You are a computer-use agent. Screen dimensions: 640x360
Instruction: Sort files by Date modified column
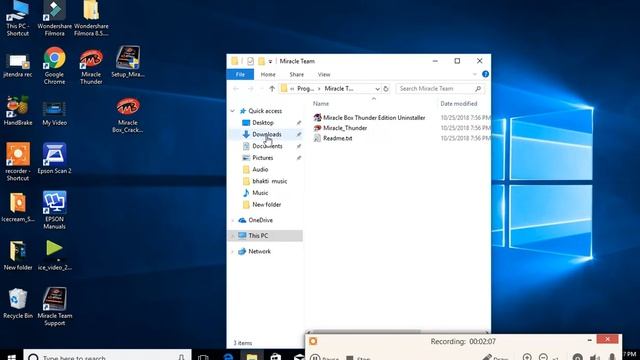point(459,104)
